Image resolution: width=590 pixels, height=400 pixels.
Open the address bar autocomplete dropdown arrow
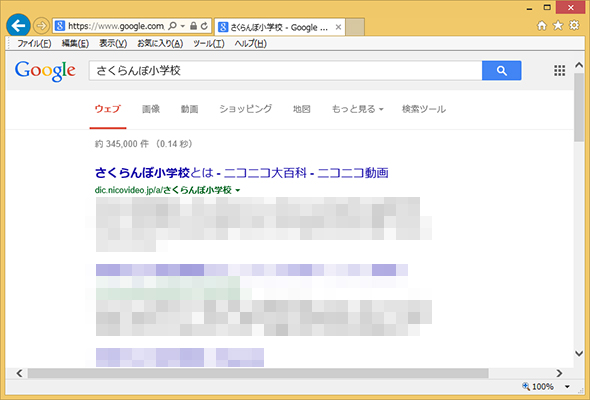183,26
